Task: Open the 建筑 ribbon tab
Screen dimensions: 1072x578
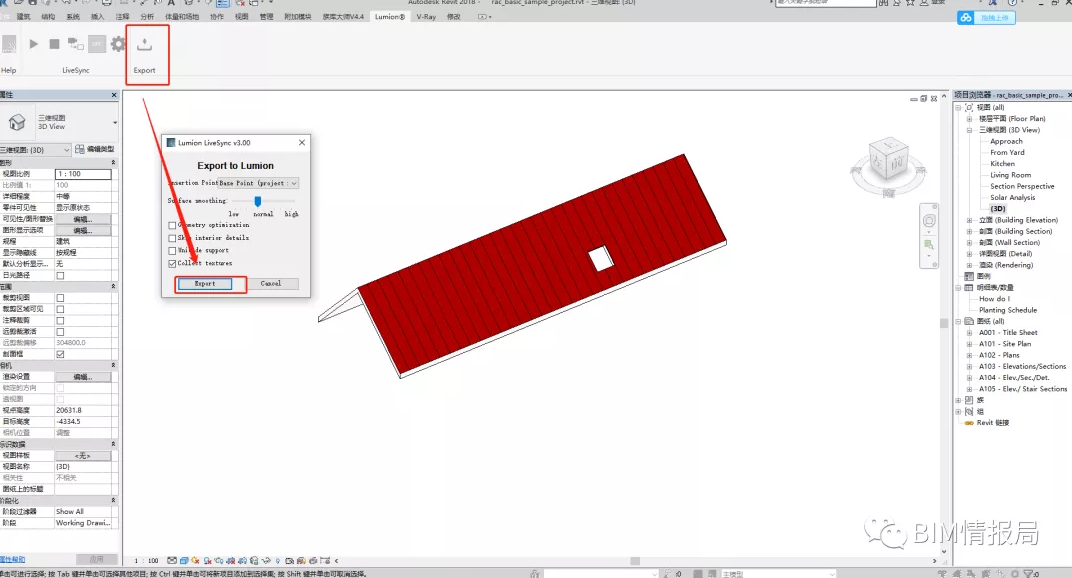Action: coord(24,17)
